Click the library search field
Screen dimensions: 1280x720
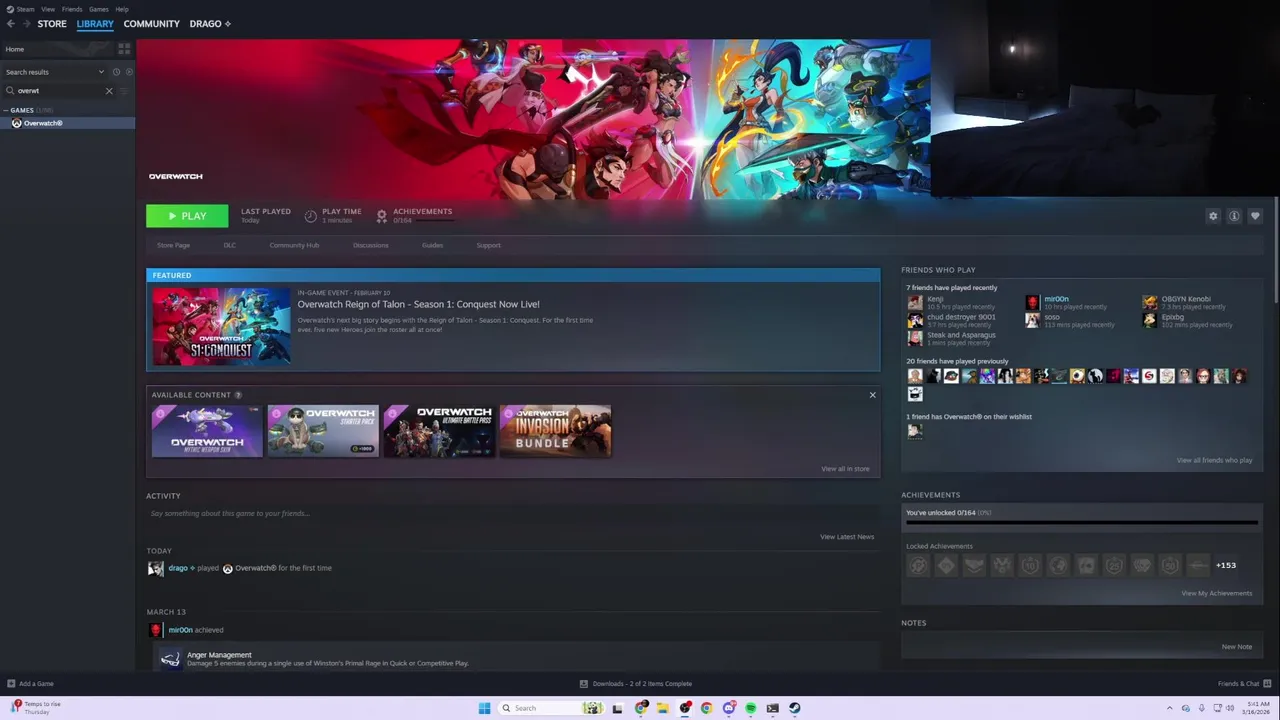(x=60, y=91)
